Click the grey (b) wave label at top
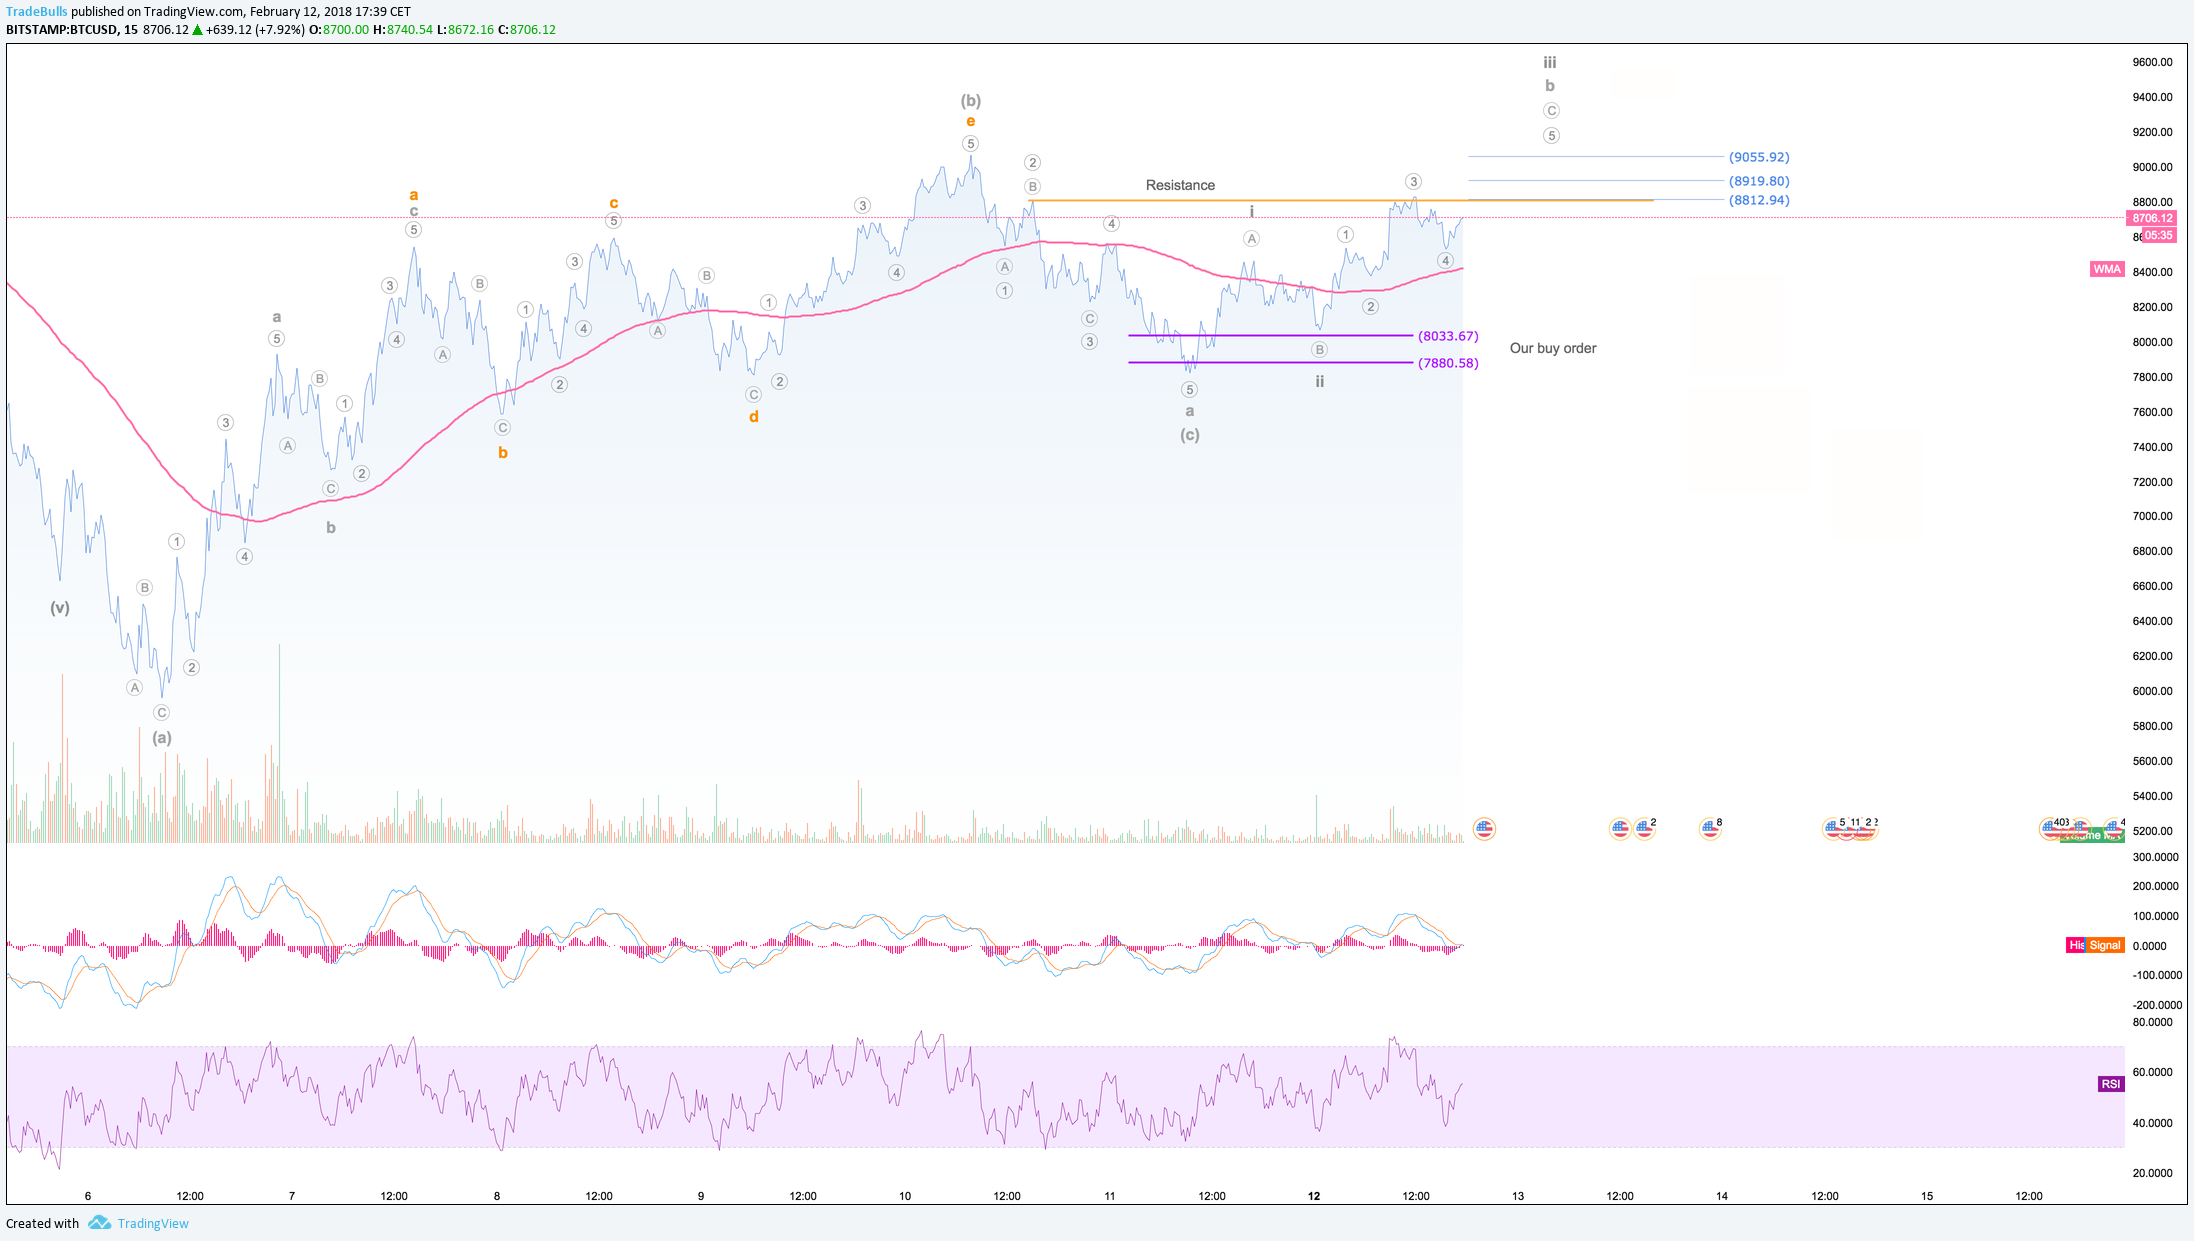The height and width of the screenshot is (1241, 2194). tap(971, 100)
